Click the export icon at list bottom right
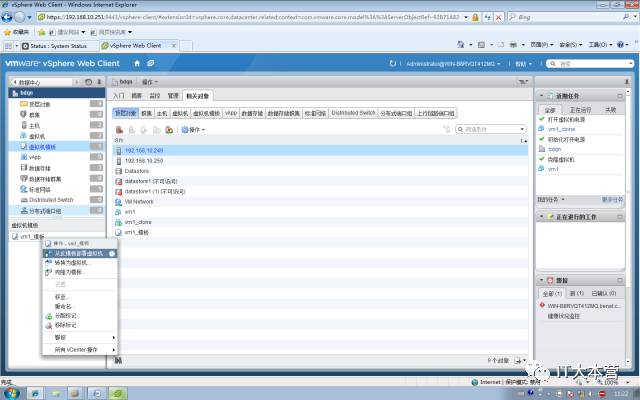 click(x=520, y=360)
